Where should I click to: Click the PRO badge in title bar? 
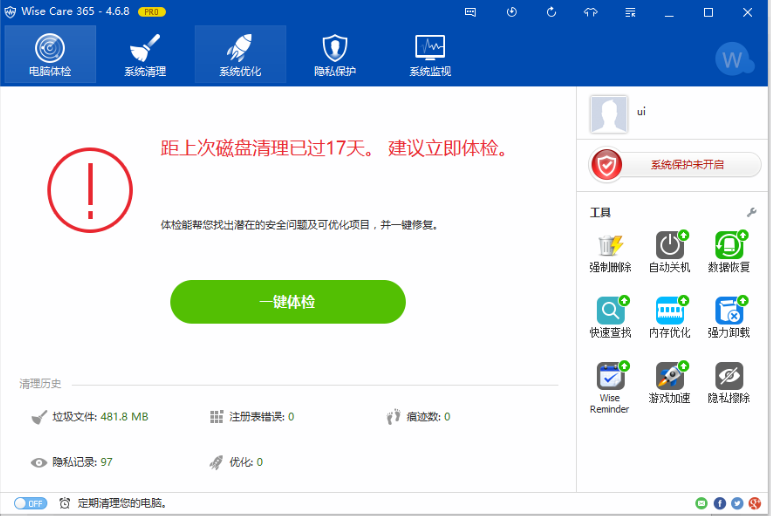click(x=151, y=12)
